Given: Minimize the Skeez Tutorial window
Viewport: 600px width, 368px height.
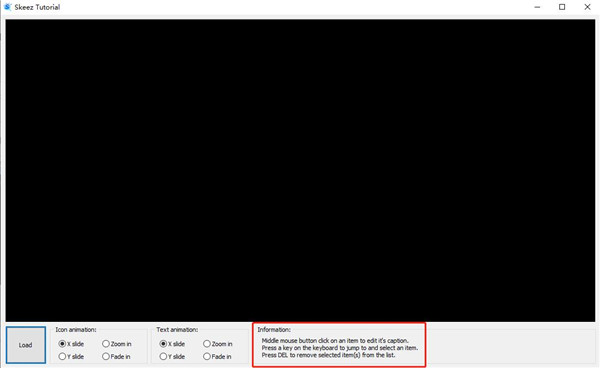Looking at the screenshot, I should [537, 7].
